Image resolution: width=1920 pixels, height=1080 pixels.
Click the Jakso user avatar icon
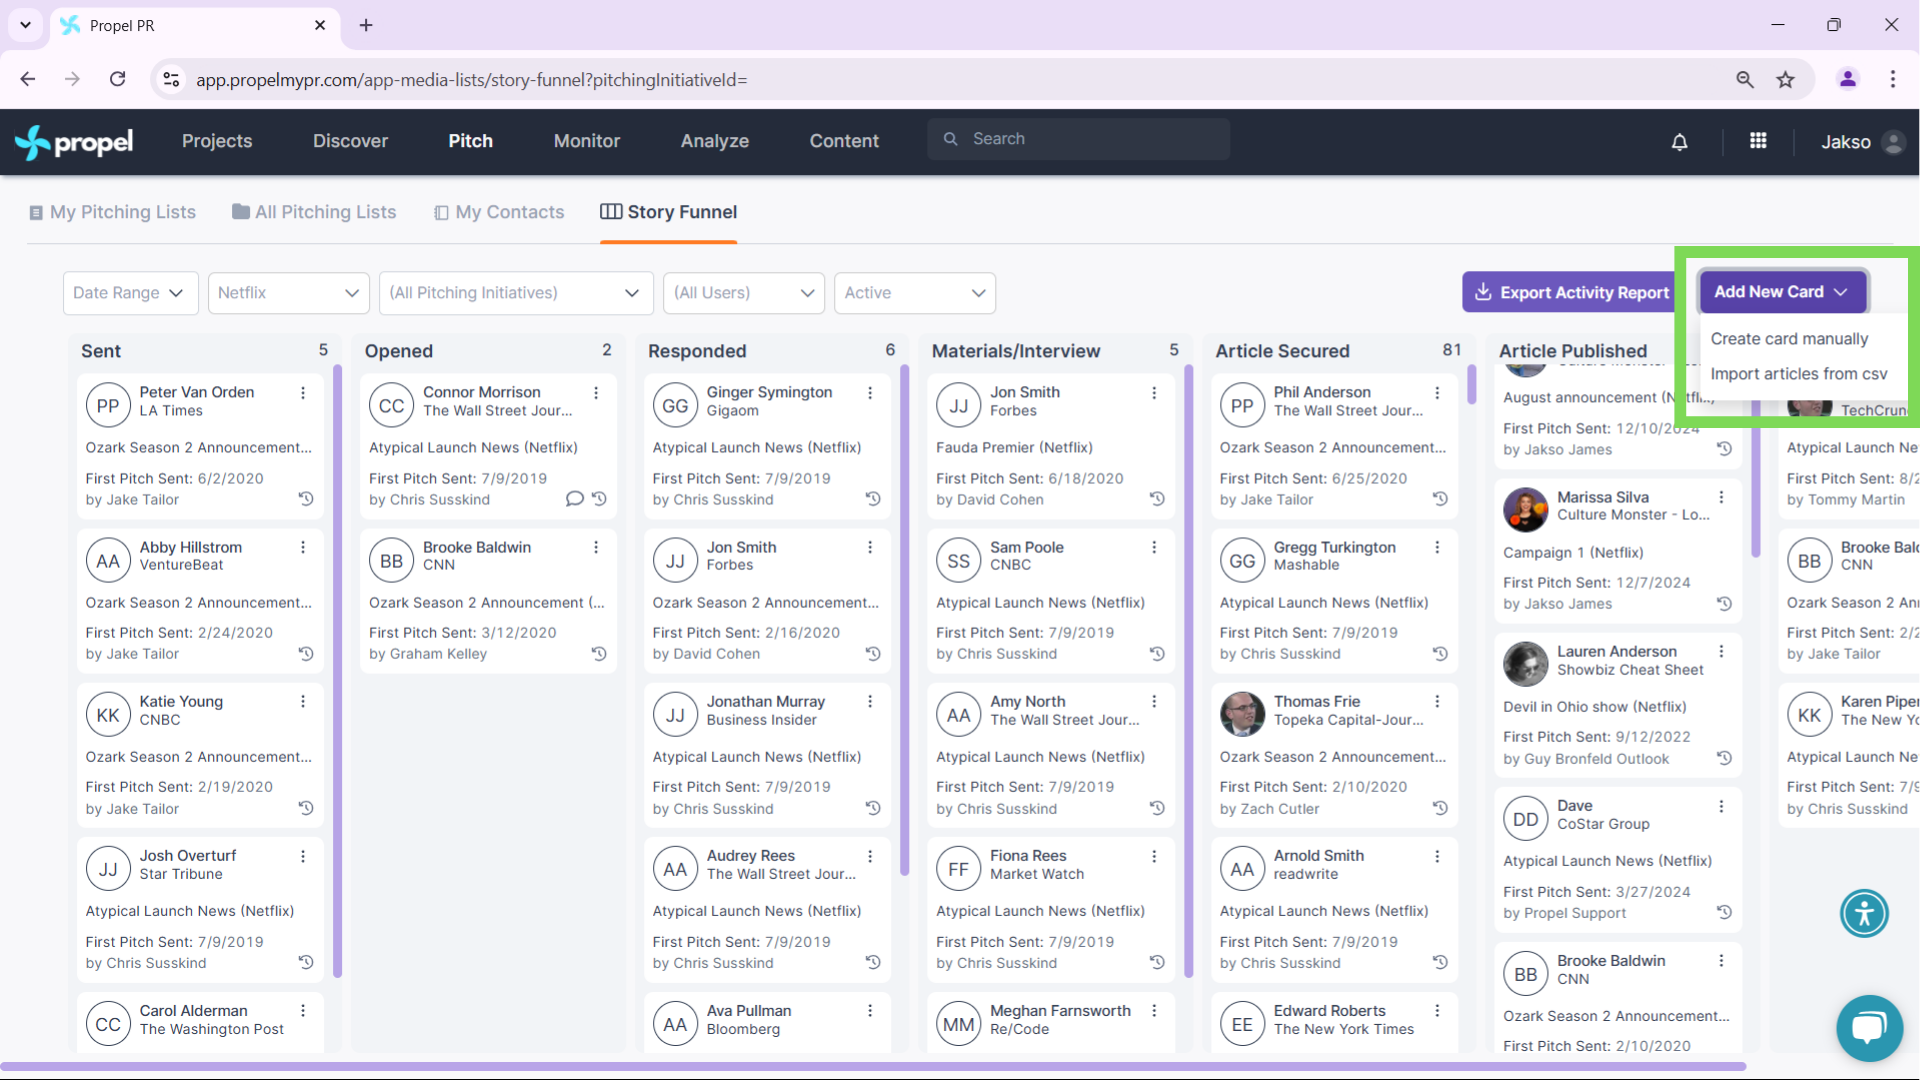point(1893,142)
